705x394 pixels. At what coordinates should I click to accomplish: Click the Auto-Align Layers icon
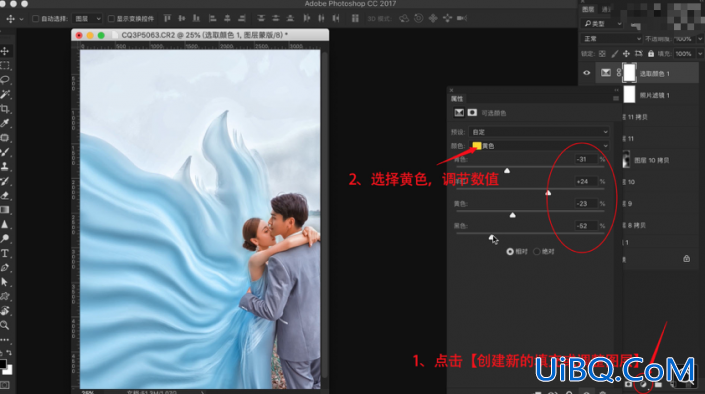pyautogui.click(x=355, y=18)
